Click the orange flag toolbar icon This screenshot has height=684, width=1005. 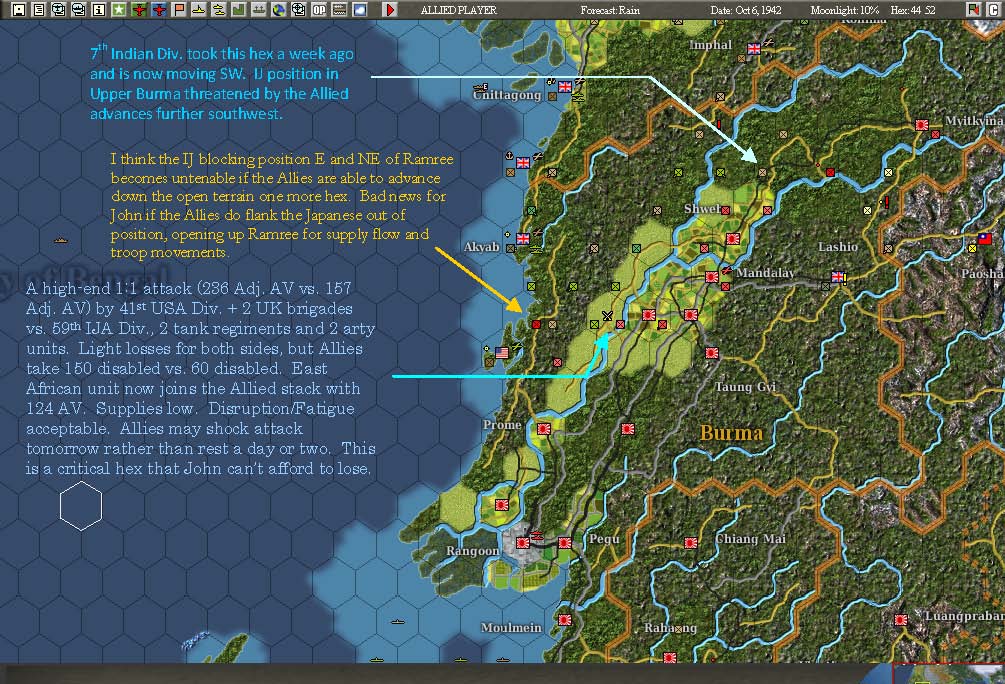[x=179, y=10]
